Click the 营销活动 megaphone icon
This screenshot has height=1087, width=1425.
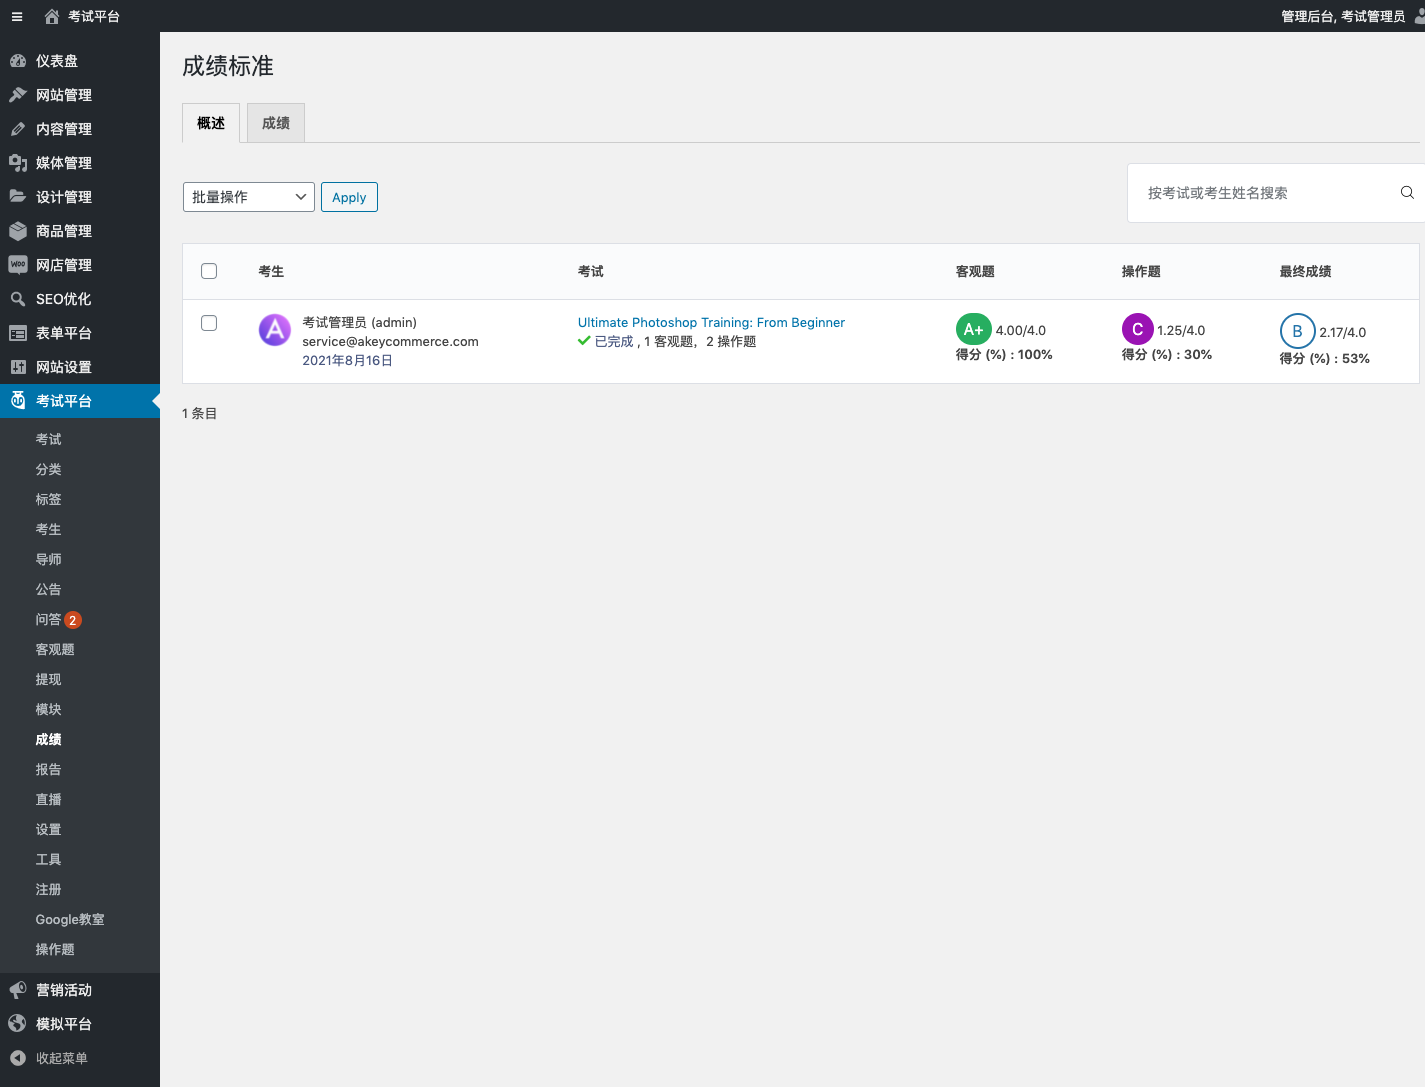[x=18, y=990]
